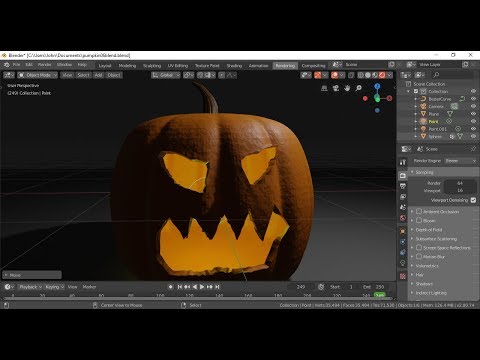Hide BezierCurve with its eye icon
The width and height of the screenshot is (480, 360).
[x=473, y=99]
